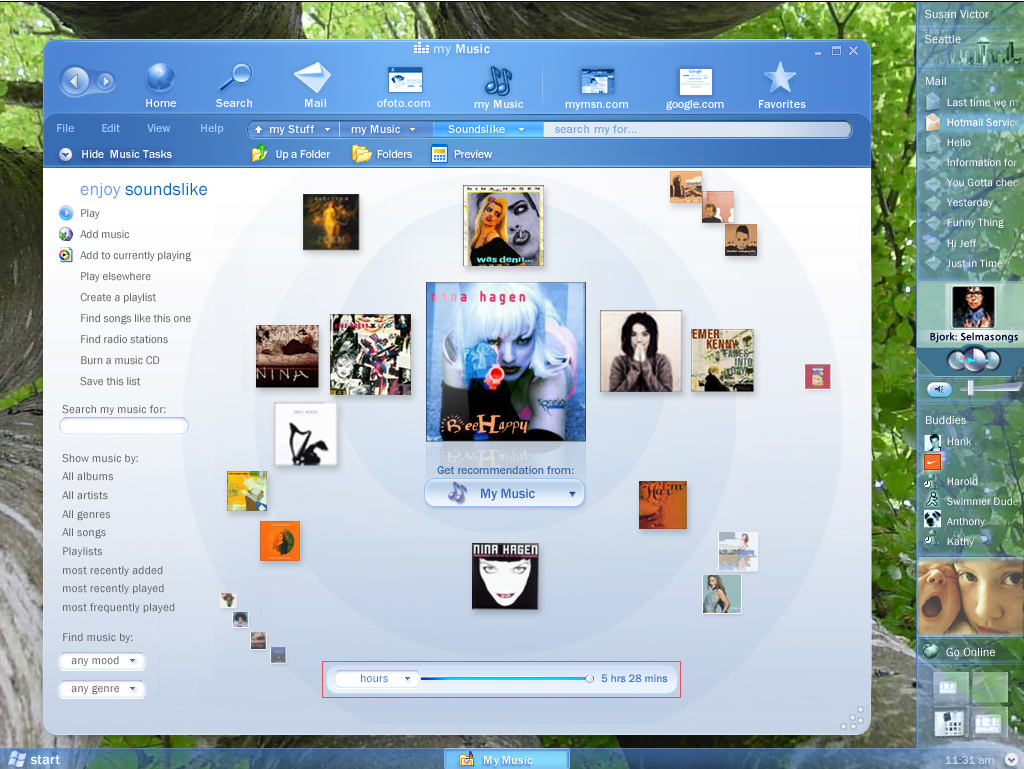Image resolution: width=1024 pixels, height=769 pixels.
Task: Open the File menu
Action: click(65, 128)
